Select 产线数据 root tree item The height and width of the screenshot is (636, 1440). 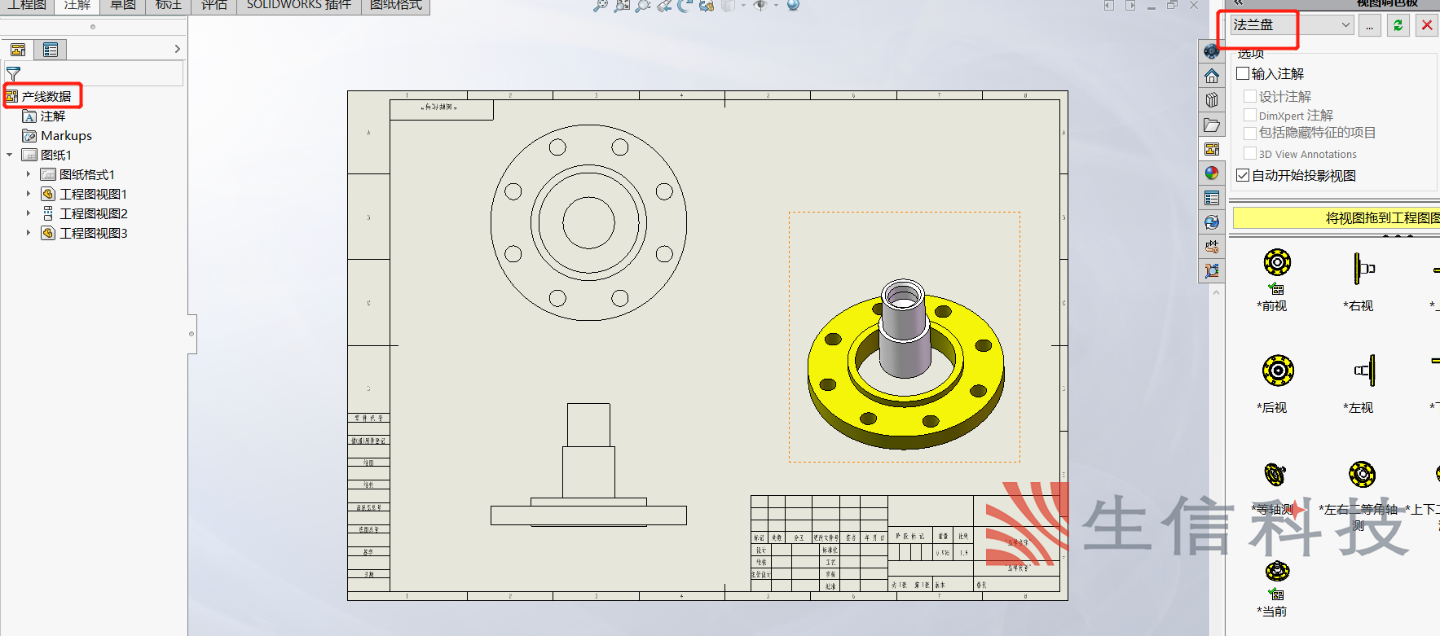click(46, 97)
